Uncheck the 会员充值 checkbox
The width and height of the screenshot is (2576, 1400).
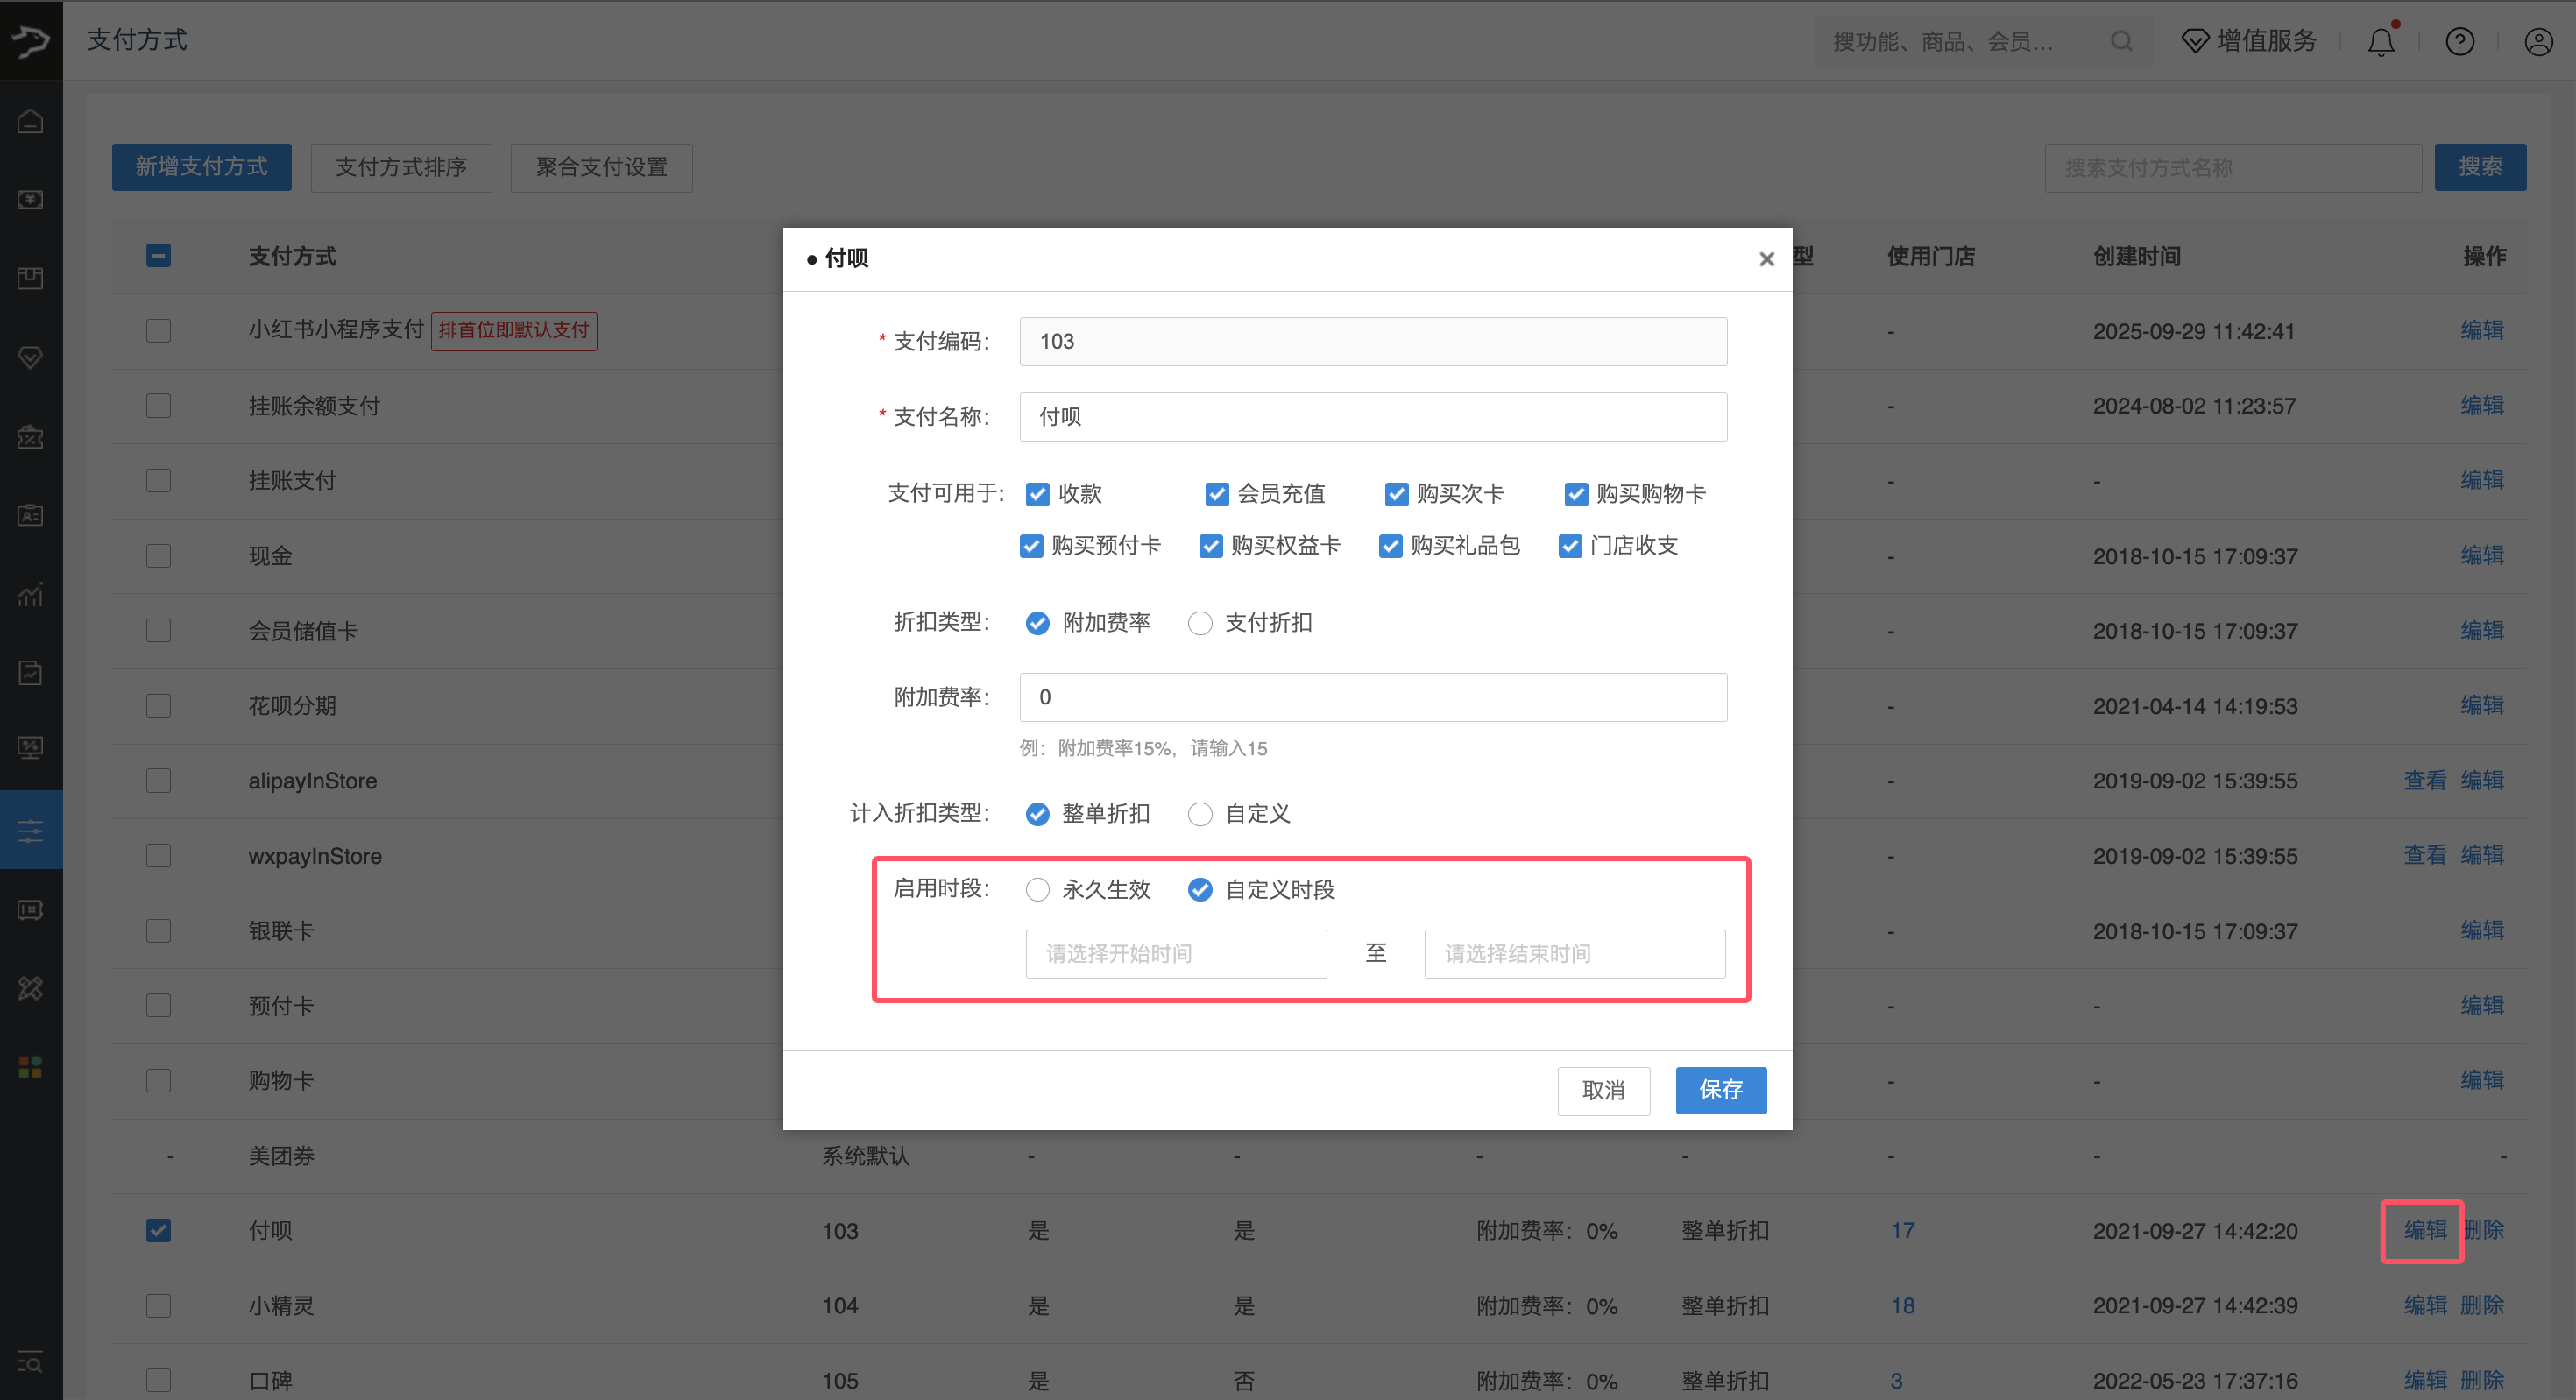1216,494
